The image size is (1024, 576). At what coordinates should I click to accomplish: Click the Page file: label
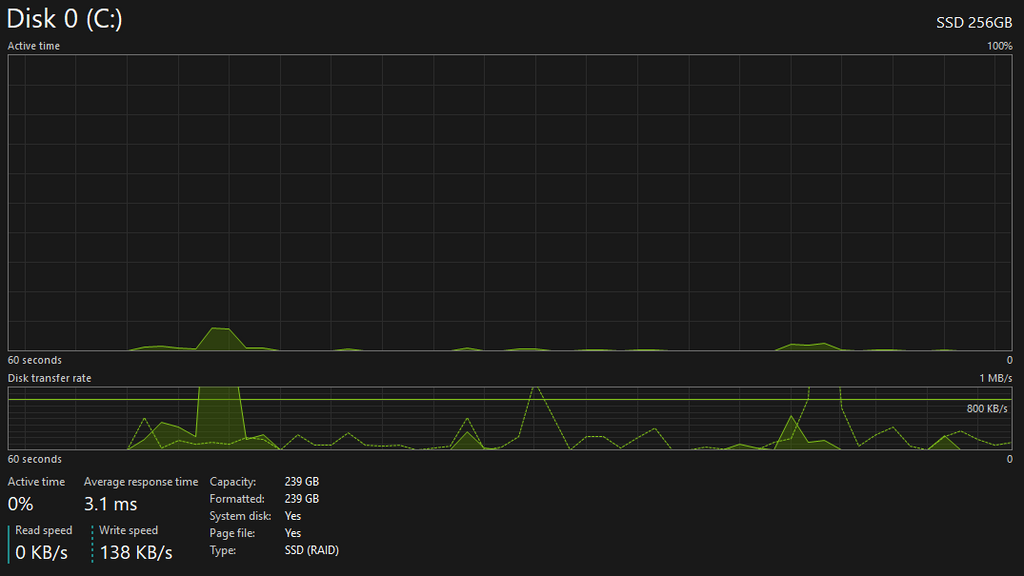232,533
